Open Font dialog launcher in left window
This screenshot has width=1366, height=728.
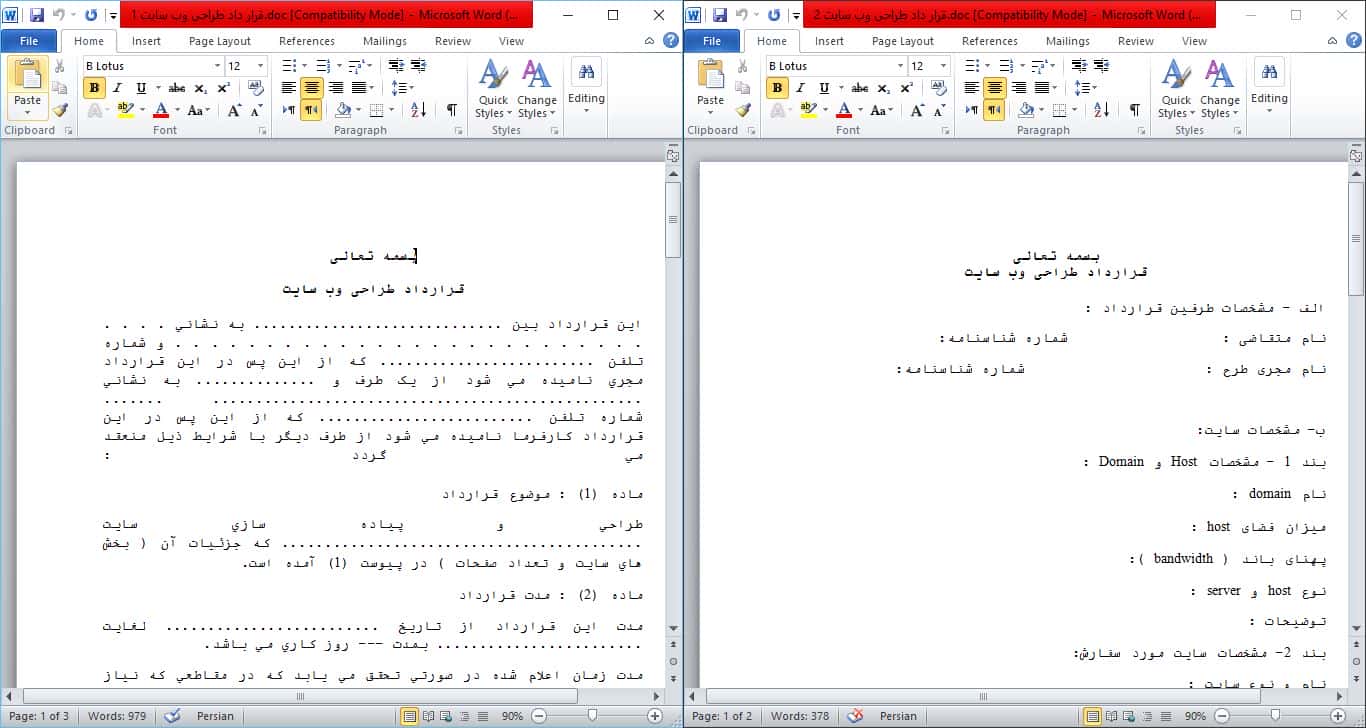263,131
